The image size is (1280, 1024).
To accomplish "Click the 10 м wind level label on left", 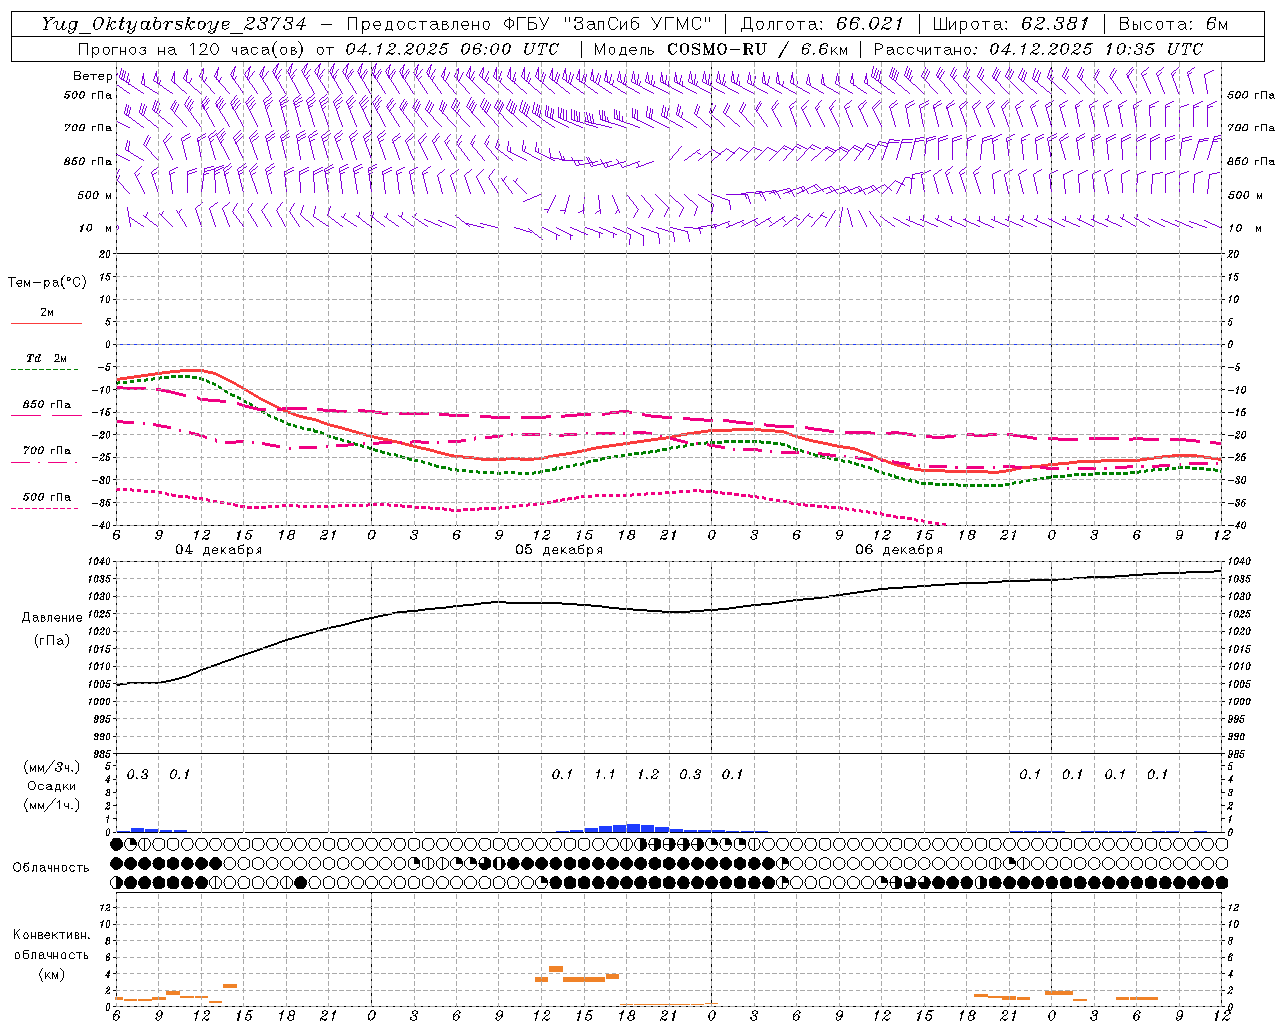I will coord(95,228).
